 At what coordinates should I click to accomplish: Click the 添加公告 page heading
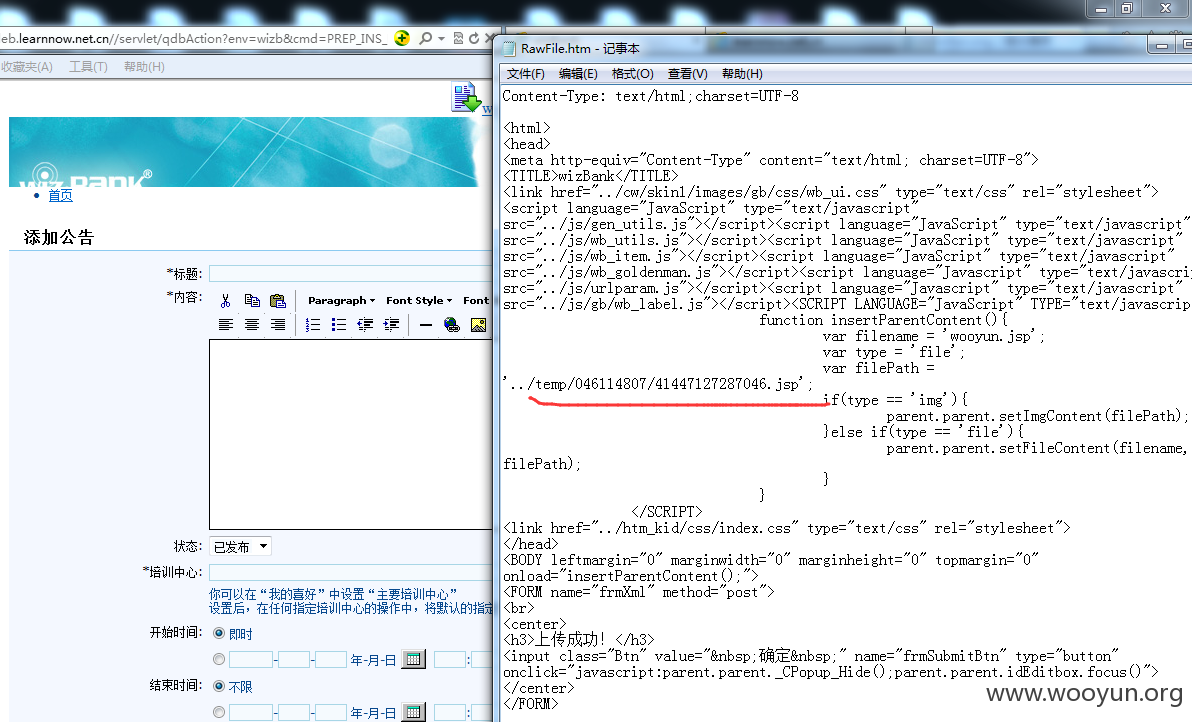coord(59,237)
